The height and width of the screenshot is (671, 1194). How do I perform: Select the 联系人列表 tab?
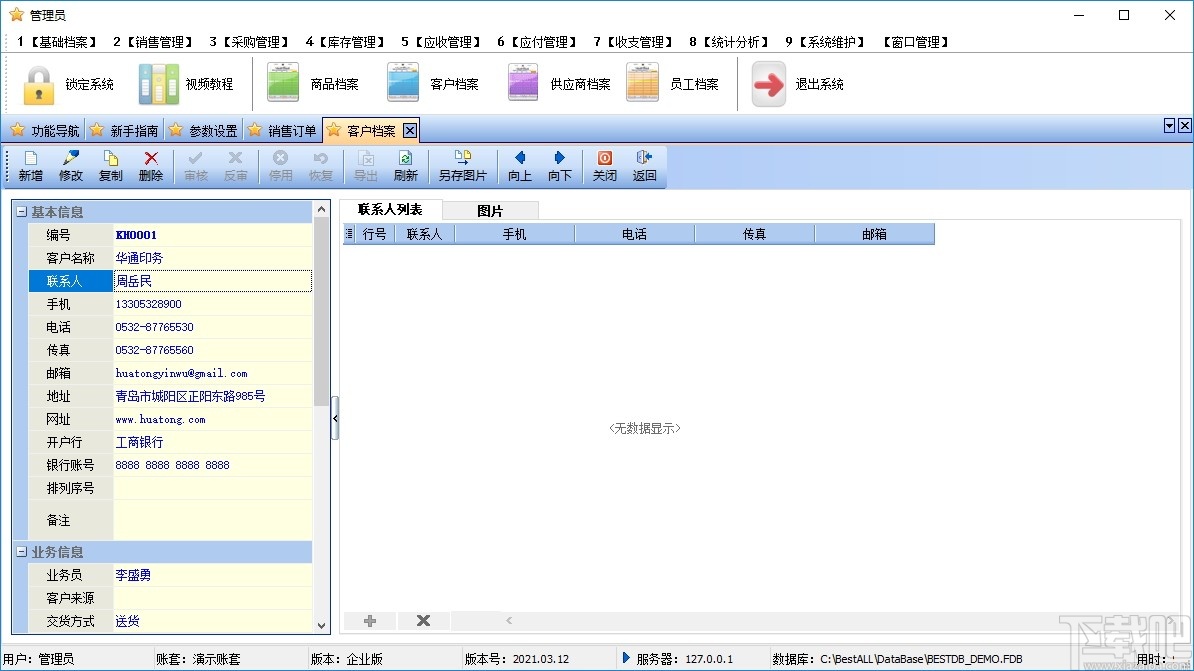click(x=390, y=209)
